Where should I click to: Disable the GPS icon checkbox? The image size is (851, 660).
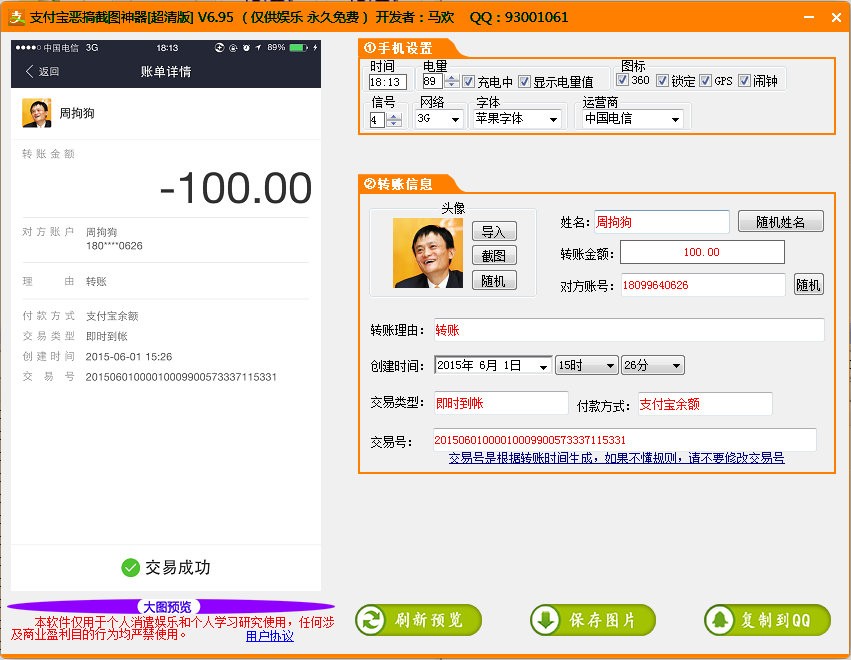tap(705, 81)
